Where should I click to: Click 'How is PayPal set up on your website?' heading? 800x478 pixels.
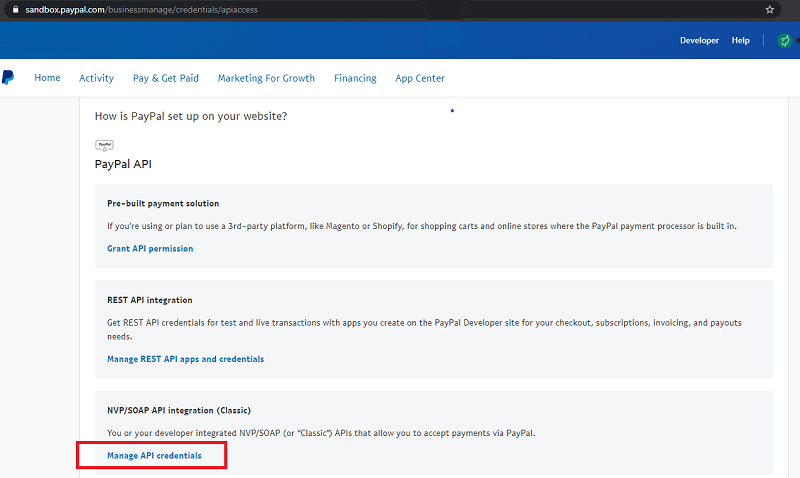click(x=191, y=116)
